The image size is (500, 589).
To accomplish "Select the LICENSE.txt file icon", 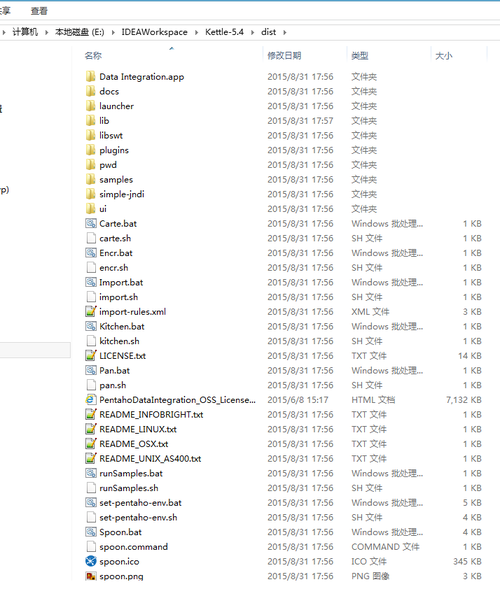I will point(91,355).
